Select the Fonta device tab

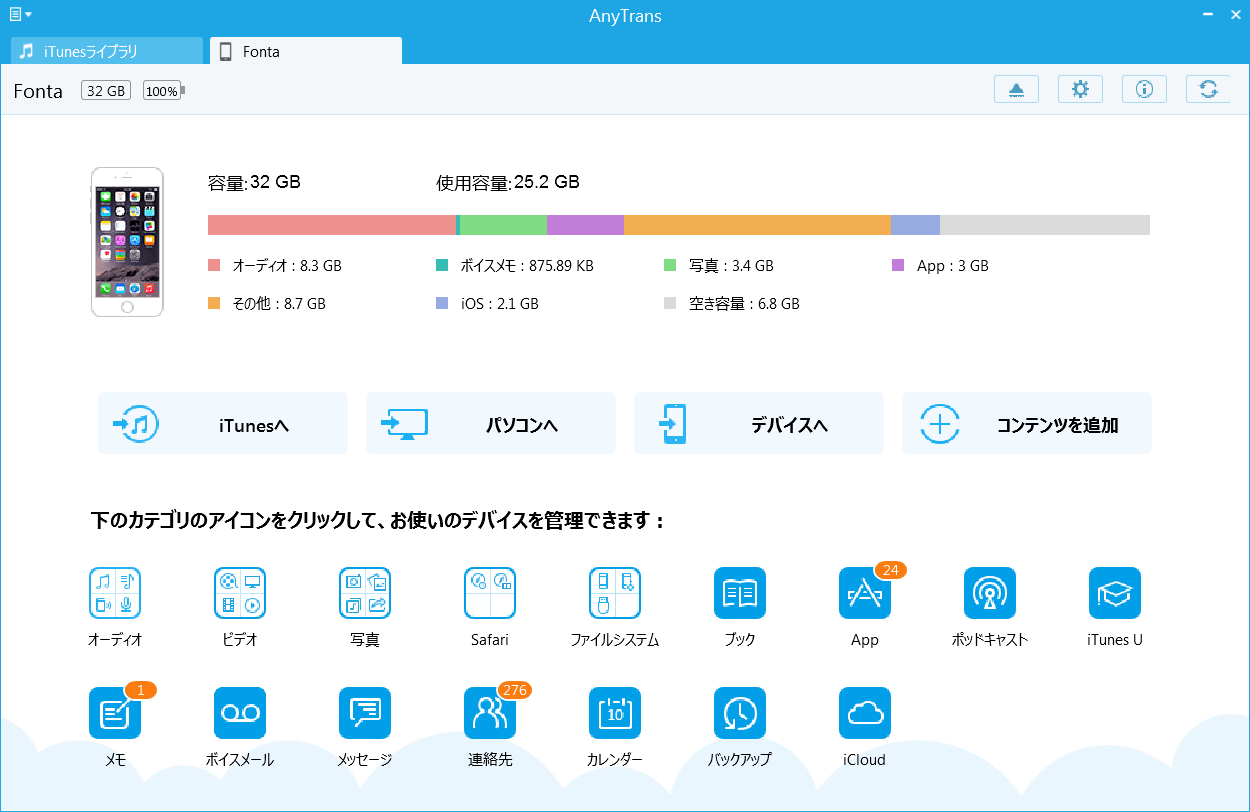click(x=306, y=51)
